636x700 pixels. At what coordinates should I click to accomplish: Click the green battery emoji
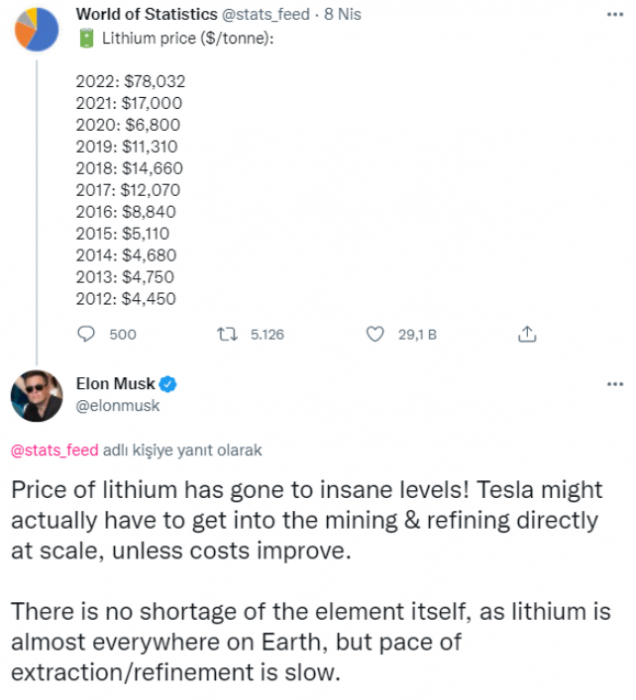tap(85, 39)
